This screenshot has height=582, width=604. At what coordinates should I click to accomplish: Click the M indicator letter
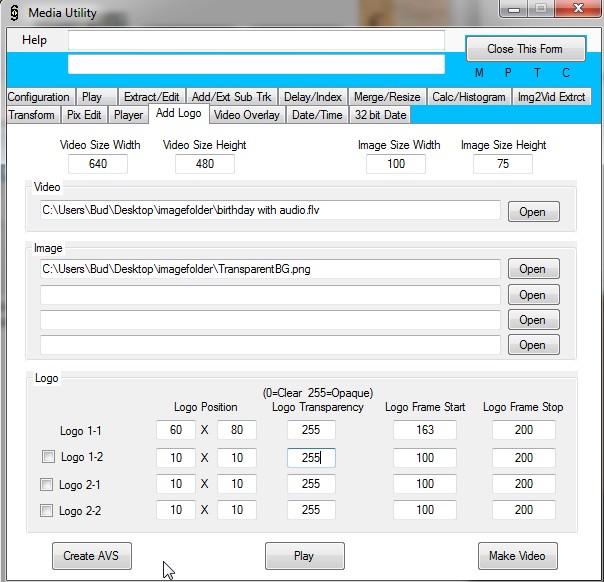[x=479, y=73]
